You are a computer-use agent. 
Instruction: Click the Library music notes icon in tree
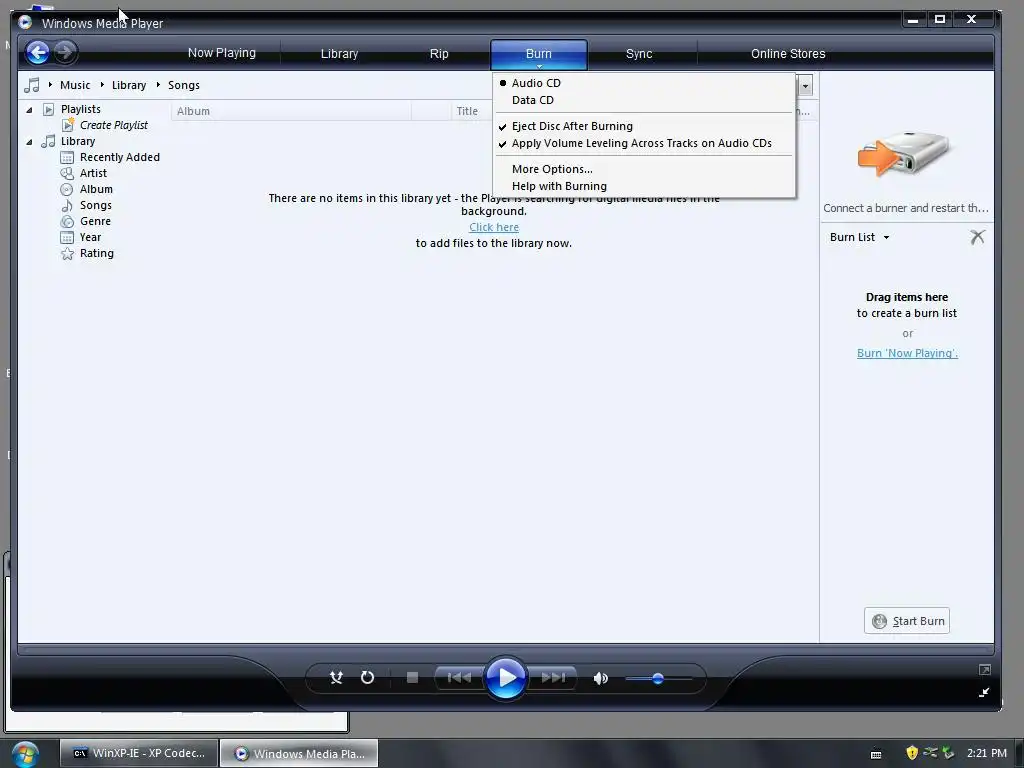tap(48, 141)
